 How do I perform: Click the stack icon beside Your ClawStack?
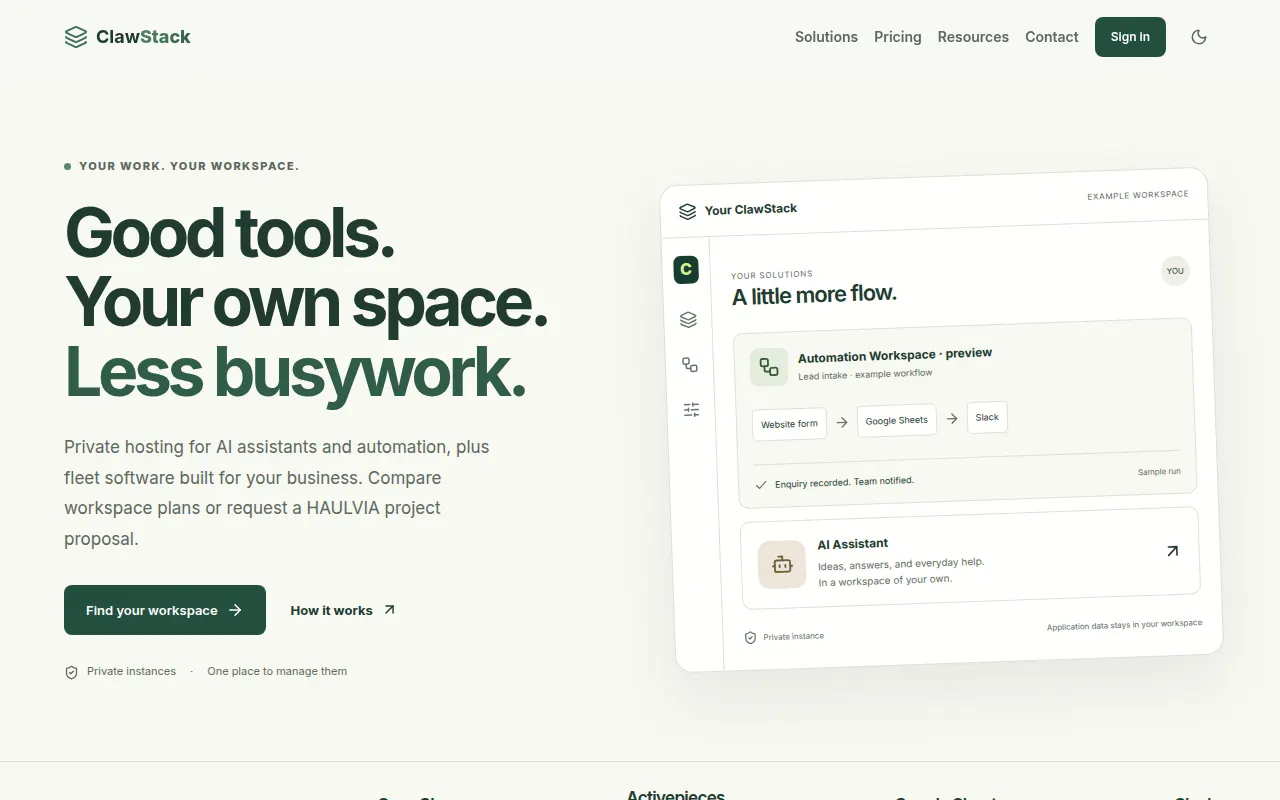(687, 211)
